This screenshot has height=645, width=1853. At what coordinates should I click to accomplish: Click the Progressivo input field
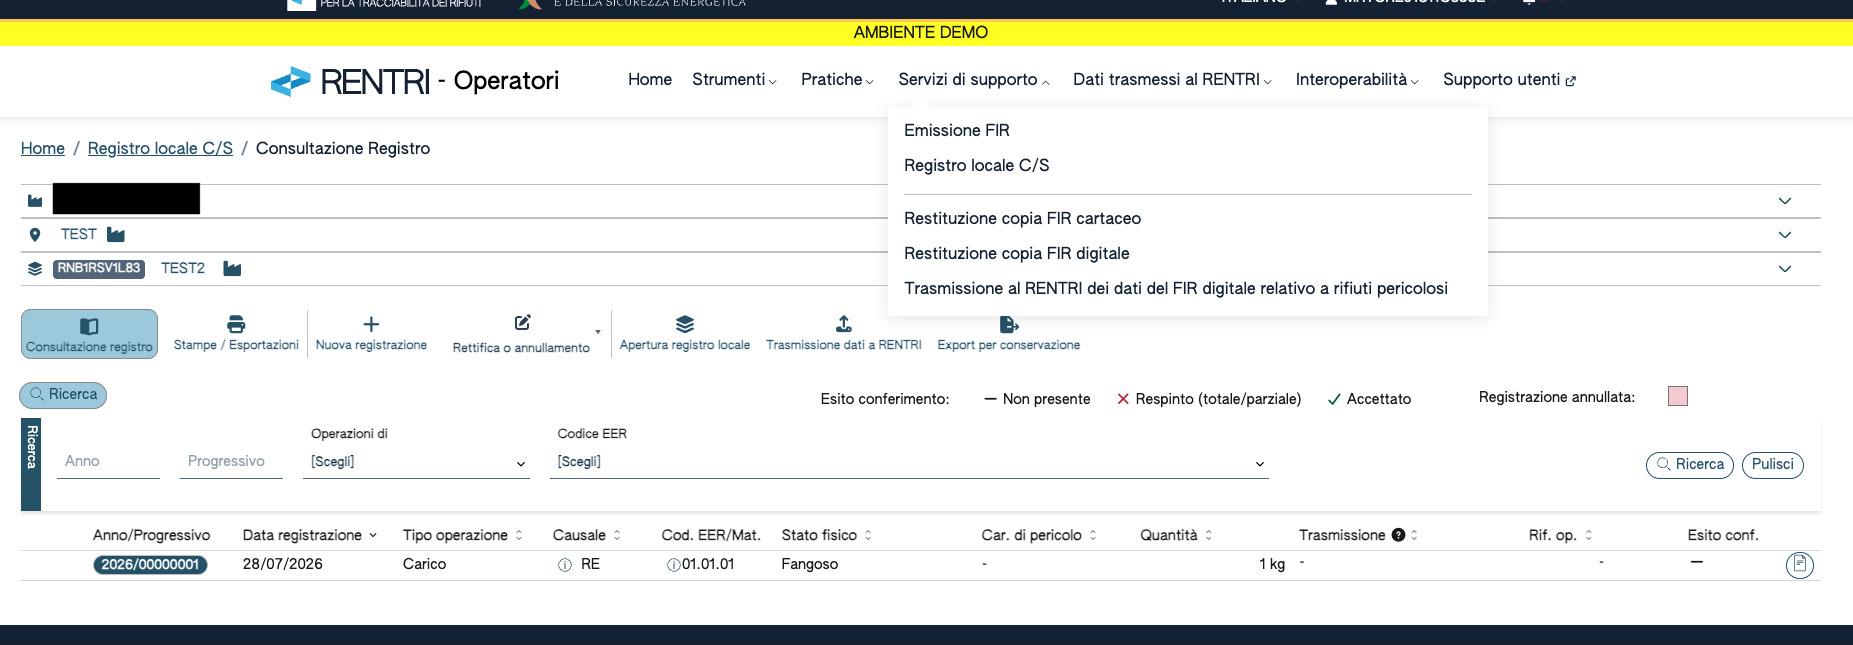coord(231,462)
